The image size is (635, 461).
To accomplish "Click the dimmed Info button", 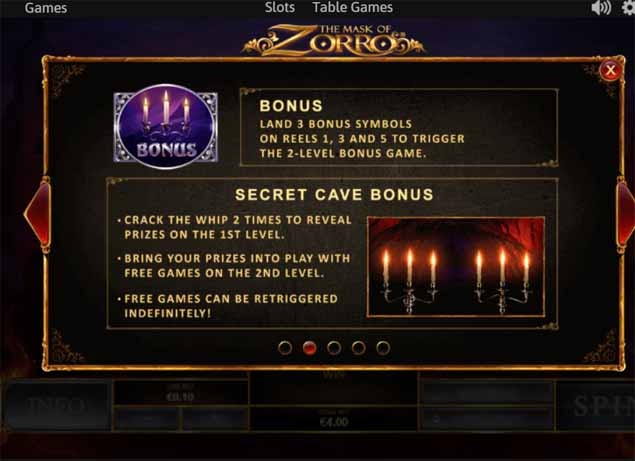I will (56, 405).
